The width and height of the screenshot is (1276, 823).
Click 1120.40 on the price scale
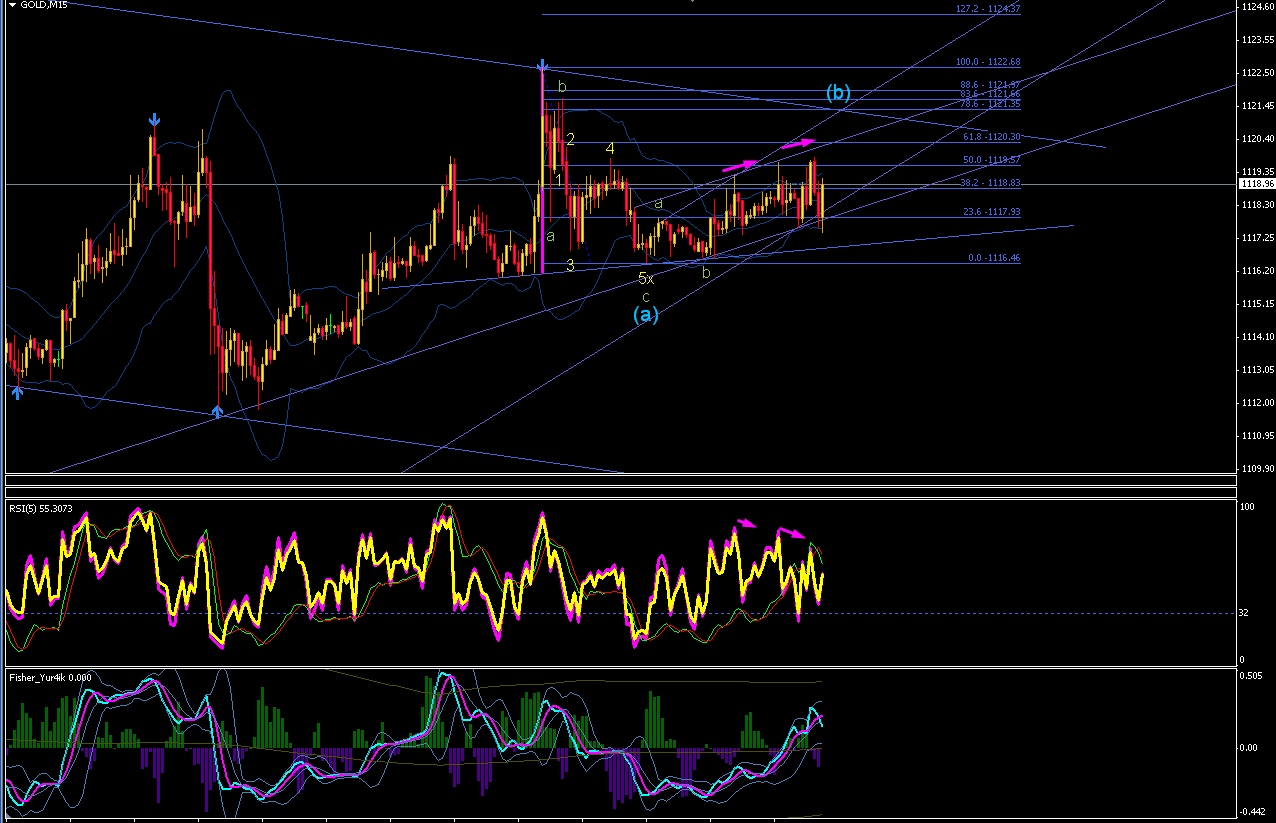1256,139
